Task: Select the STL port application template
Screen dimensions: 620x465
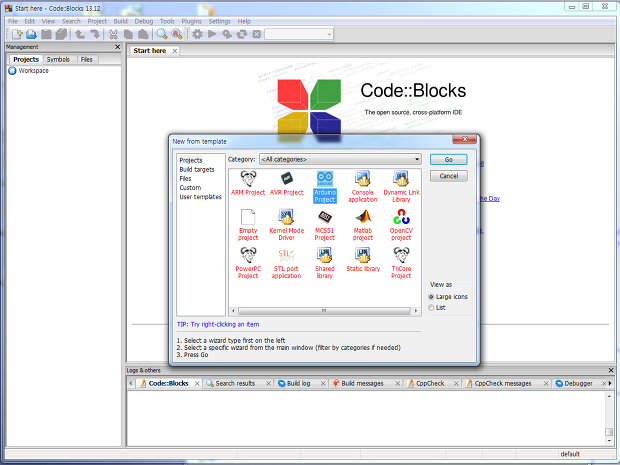Action: point(286,263)
